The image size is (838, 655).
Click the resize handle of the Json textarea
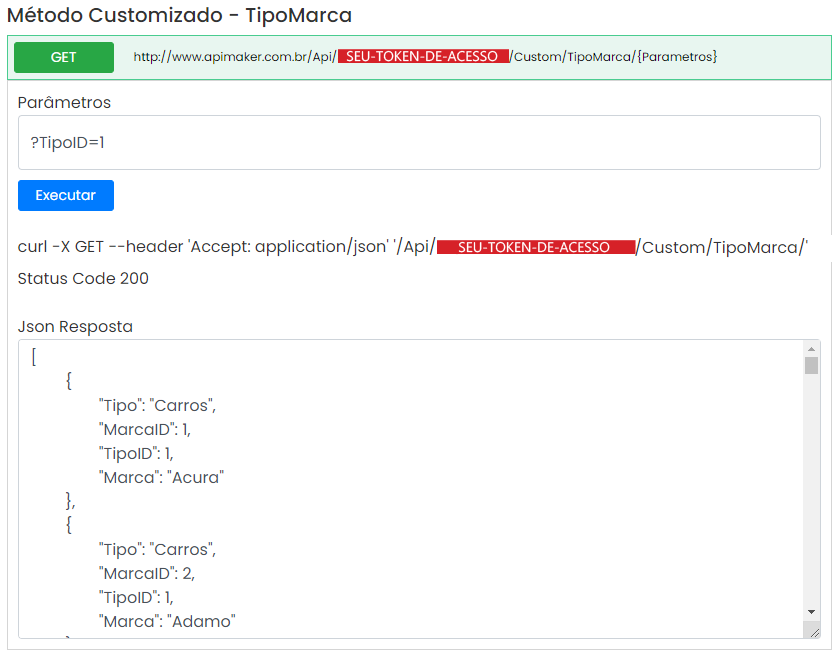point(814,632)
